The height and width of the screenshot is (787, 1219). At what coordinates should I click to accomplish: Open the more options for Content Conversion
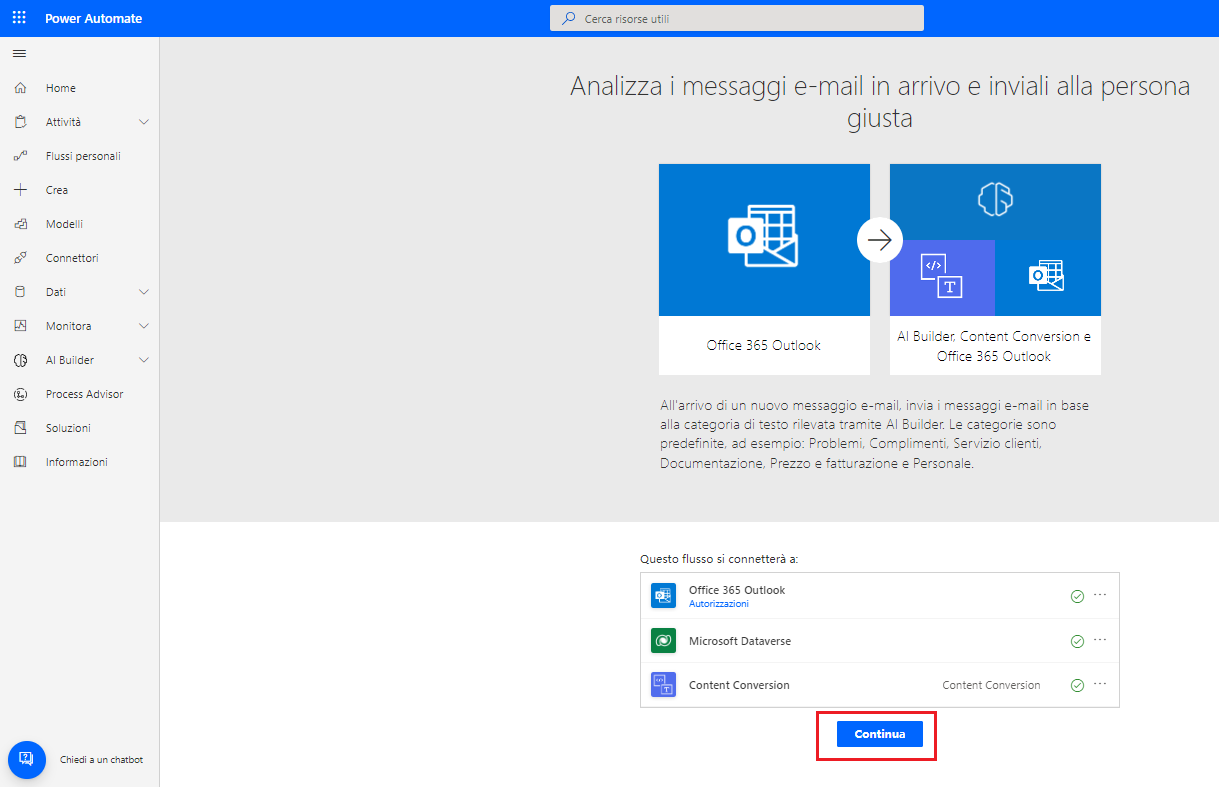coord(1100,685)
